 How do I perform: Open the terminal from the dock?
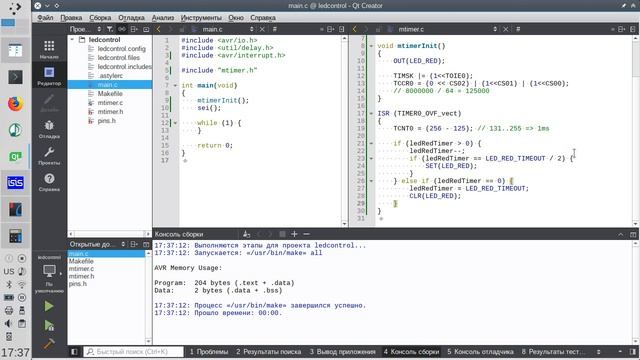point(15,77)
